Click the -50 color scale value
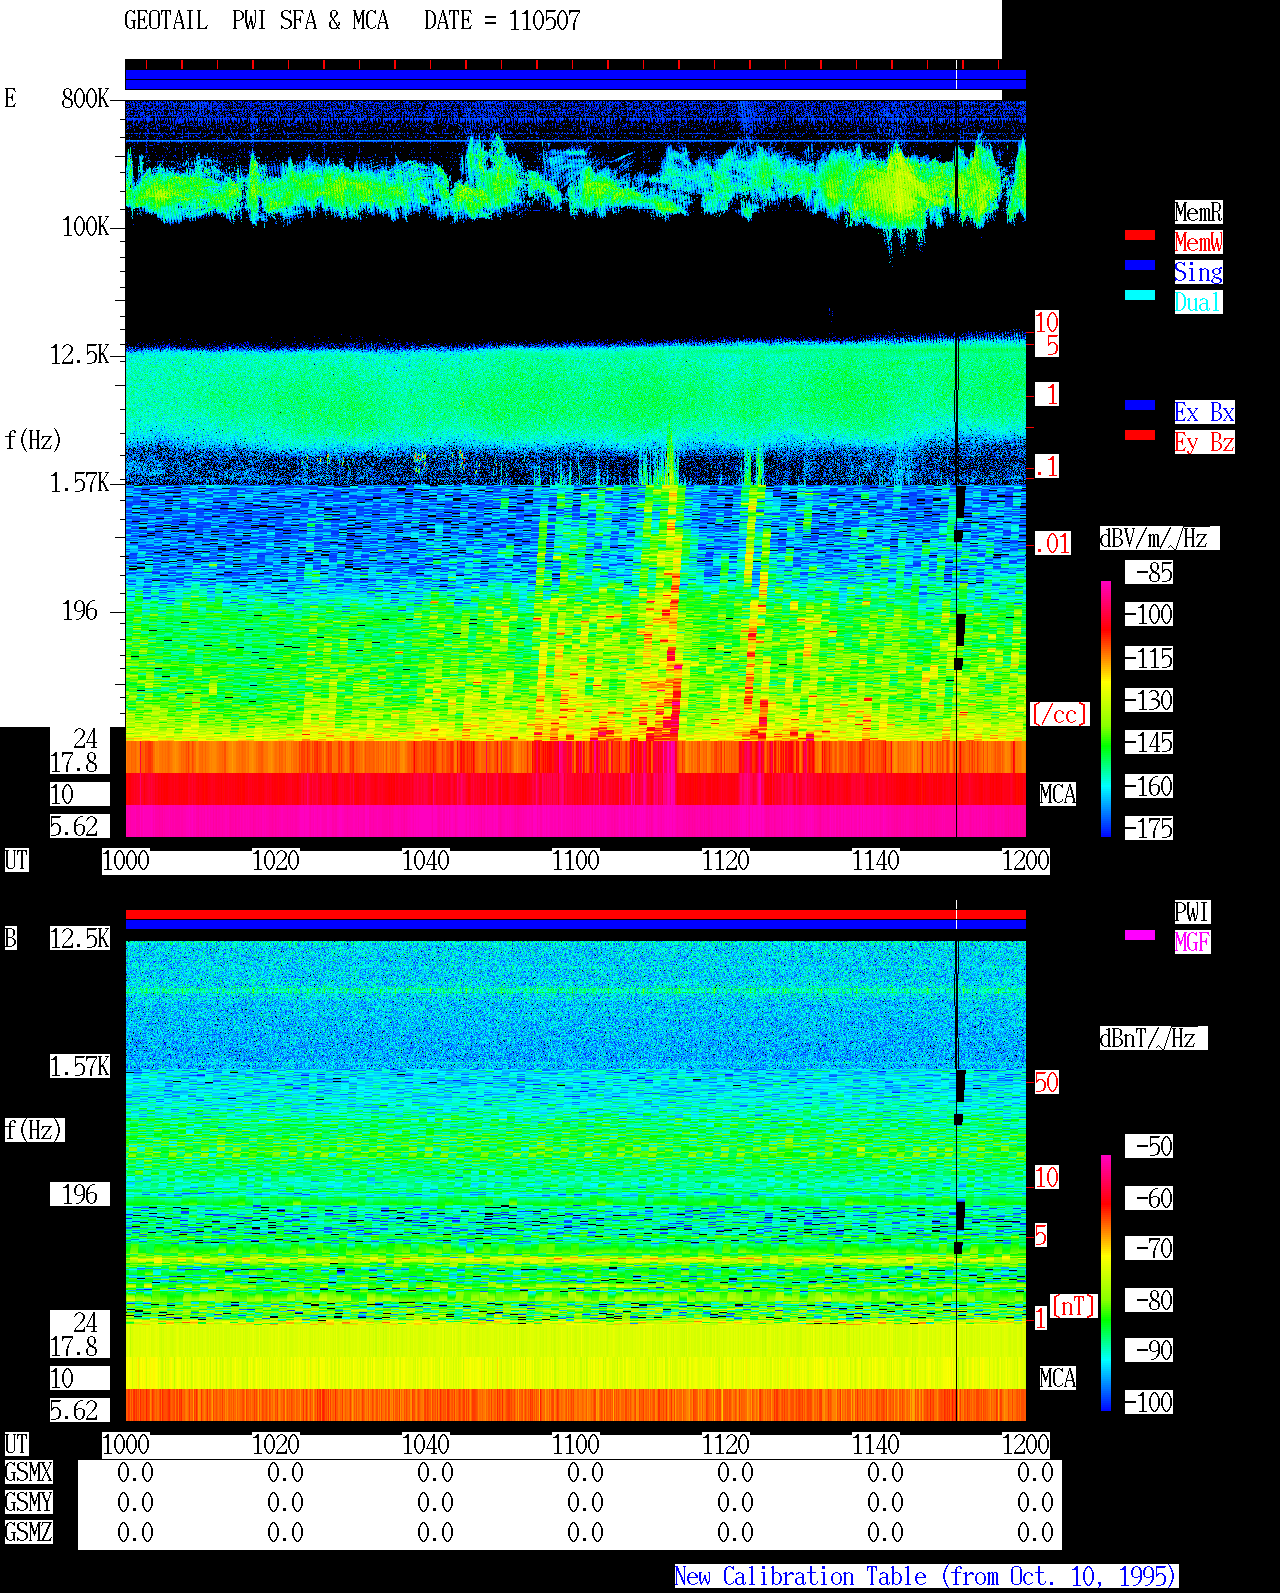1280x1593 pixels. [x=1149, y=1146]
